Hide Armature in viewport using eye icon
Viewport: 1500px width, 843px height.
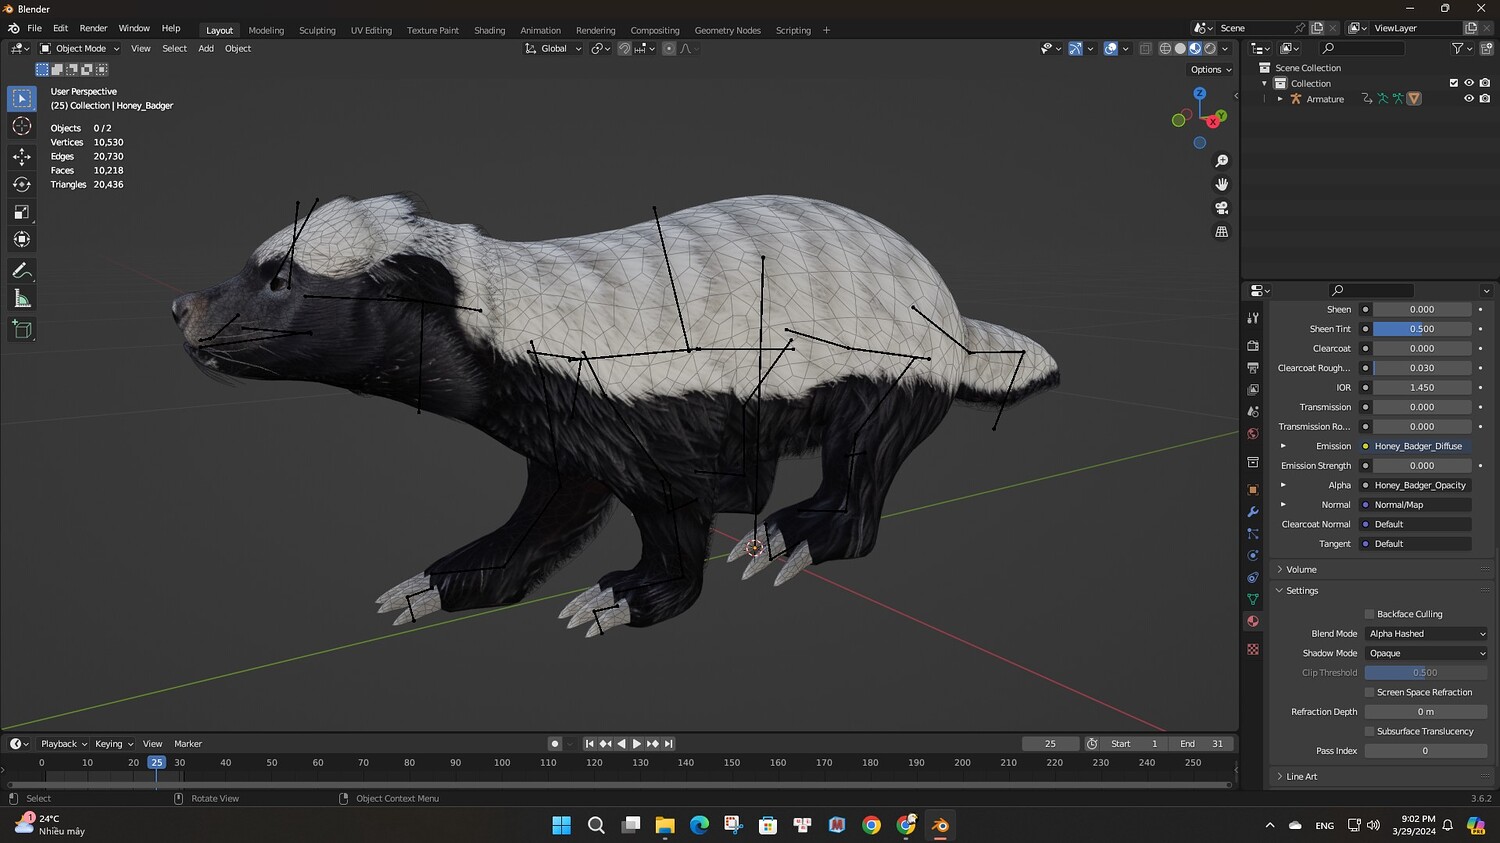(x=1468, y=99)
